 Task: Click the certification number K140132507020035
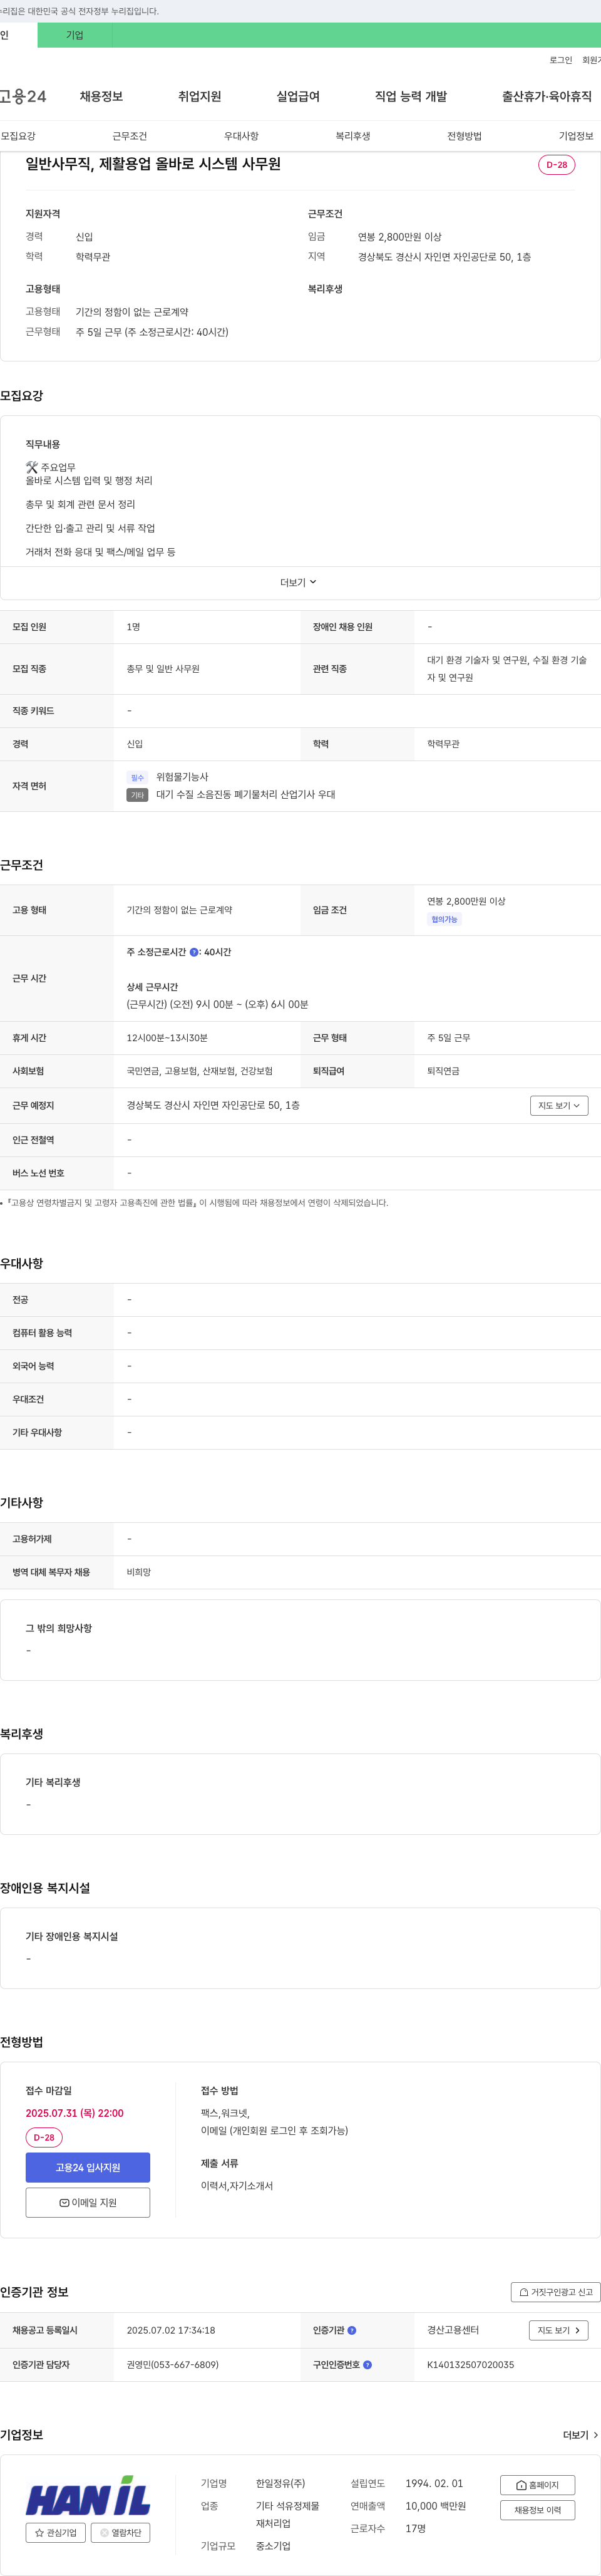470,2365
